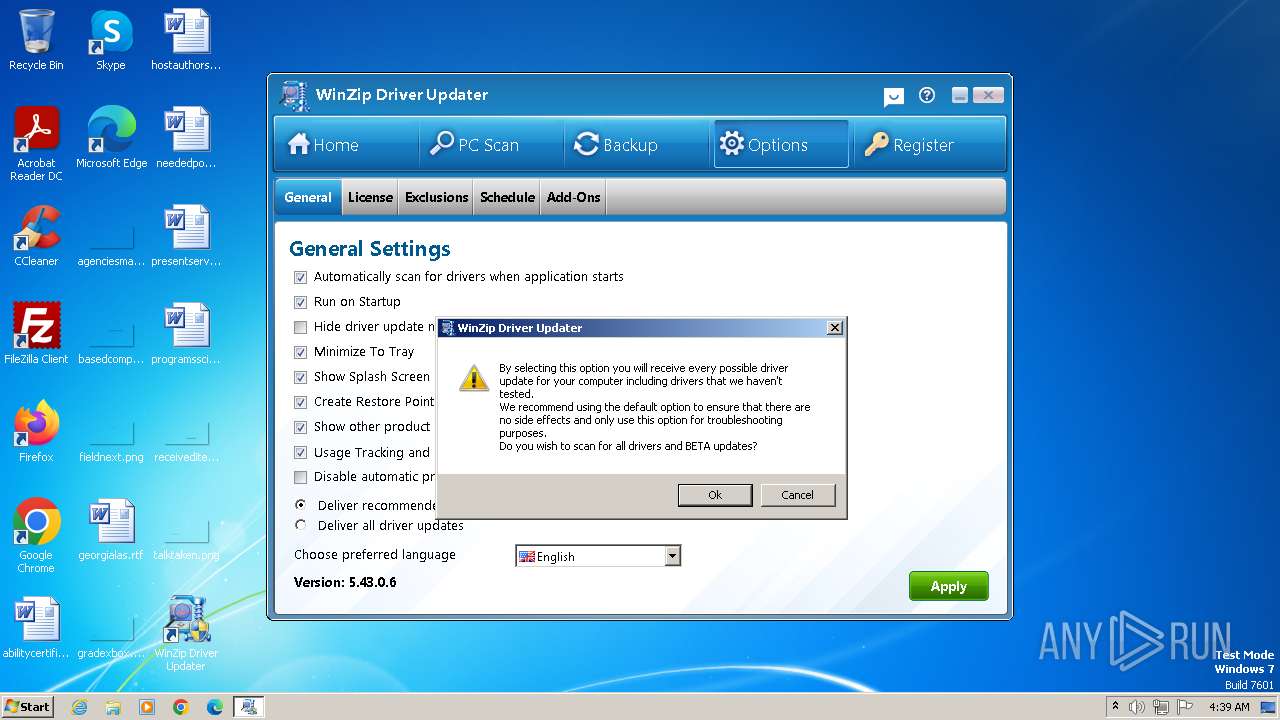Open Recycle Bin desktop icon
This screenshot has height=720, width=1280.
tap(36, 40)
